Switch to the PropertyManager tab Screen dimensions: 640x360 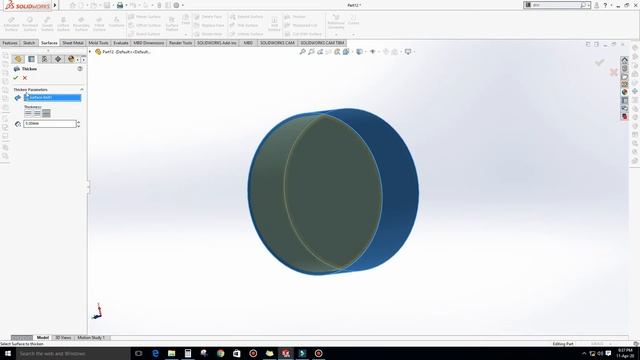tap(31, 59)
